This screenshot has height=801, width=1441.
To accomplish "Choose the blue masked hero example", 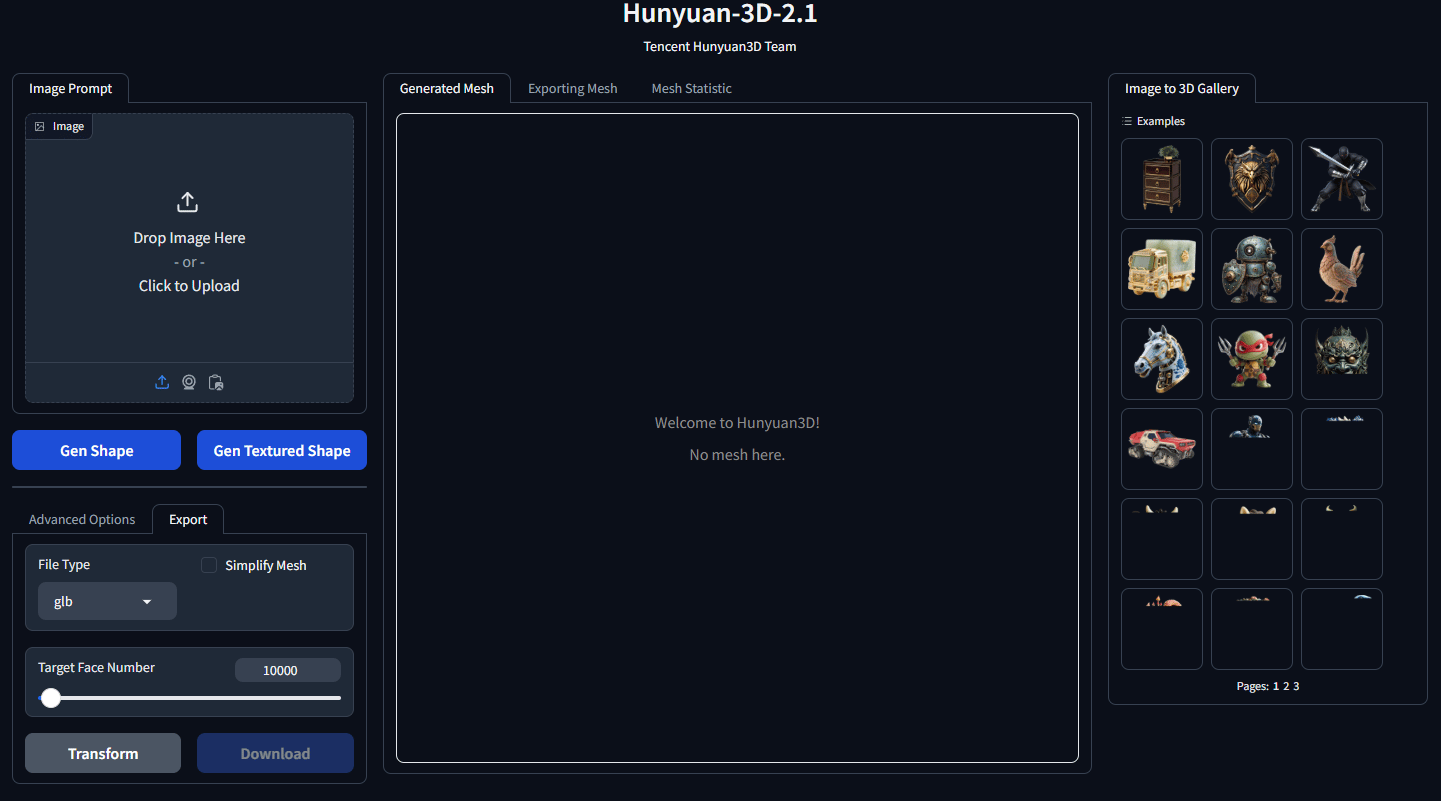I will click(x=1252, y=449).
